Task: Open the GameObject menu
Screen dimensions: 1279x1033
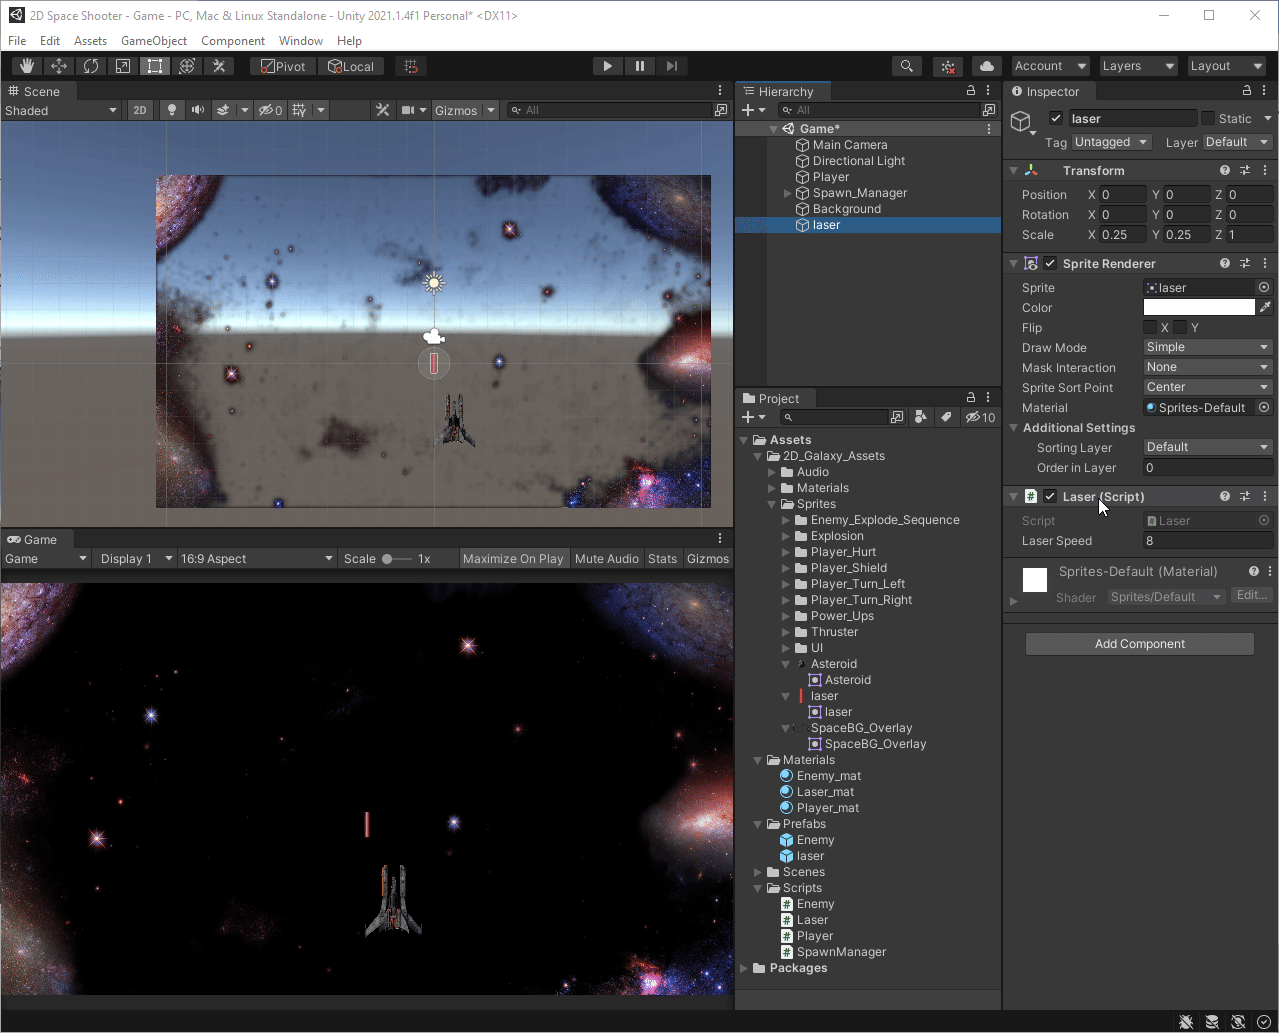Action: pos(154,41)
